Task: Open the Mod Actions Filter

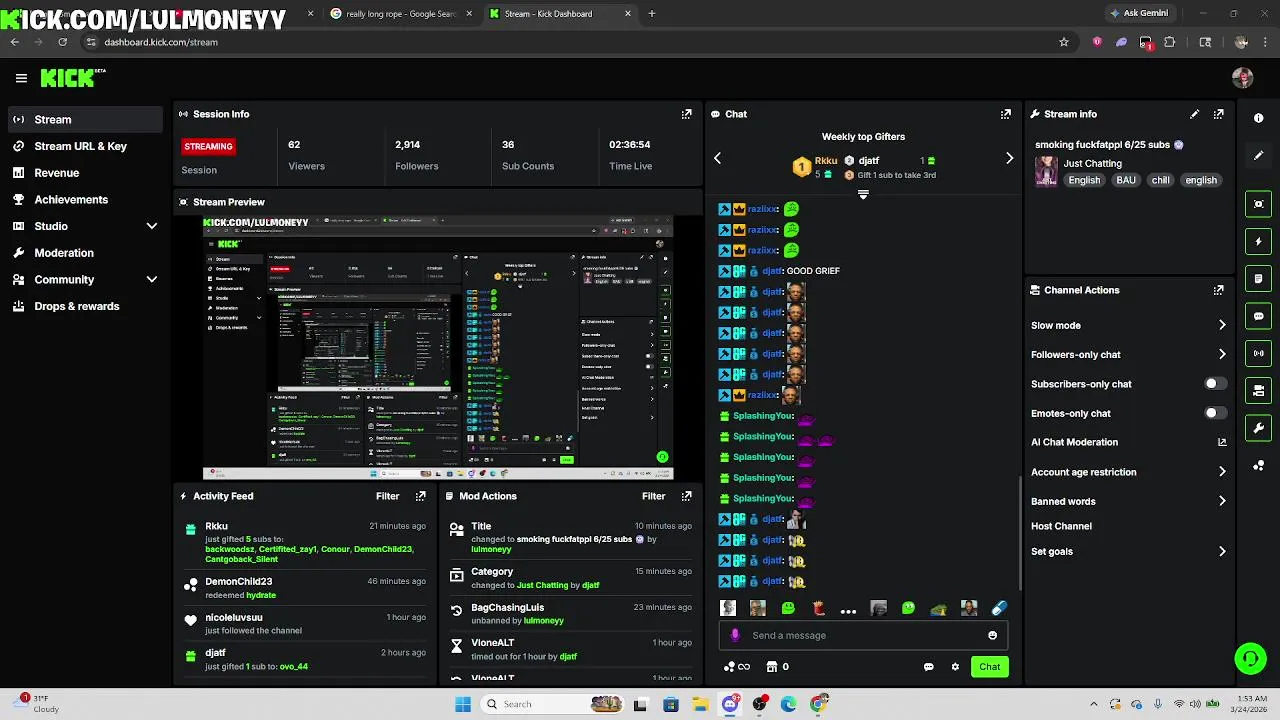Action: 653,496
